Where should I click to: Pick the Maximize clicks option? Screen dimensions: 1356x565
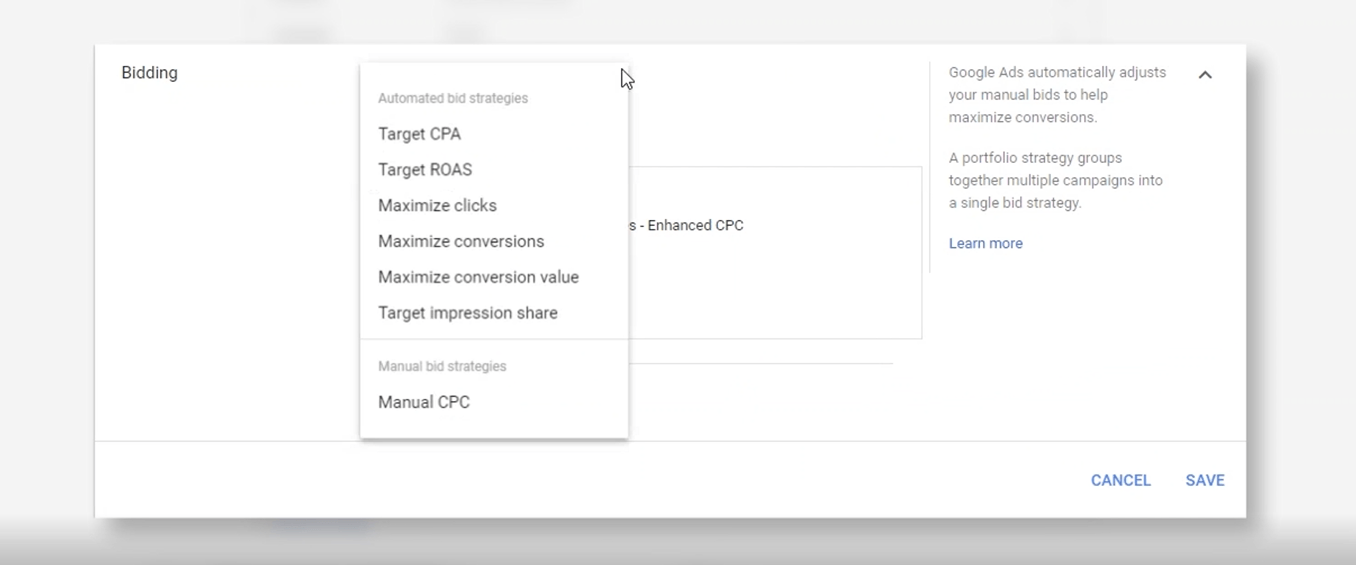[x=437, y=206]
